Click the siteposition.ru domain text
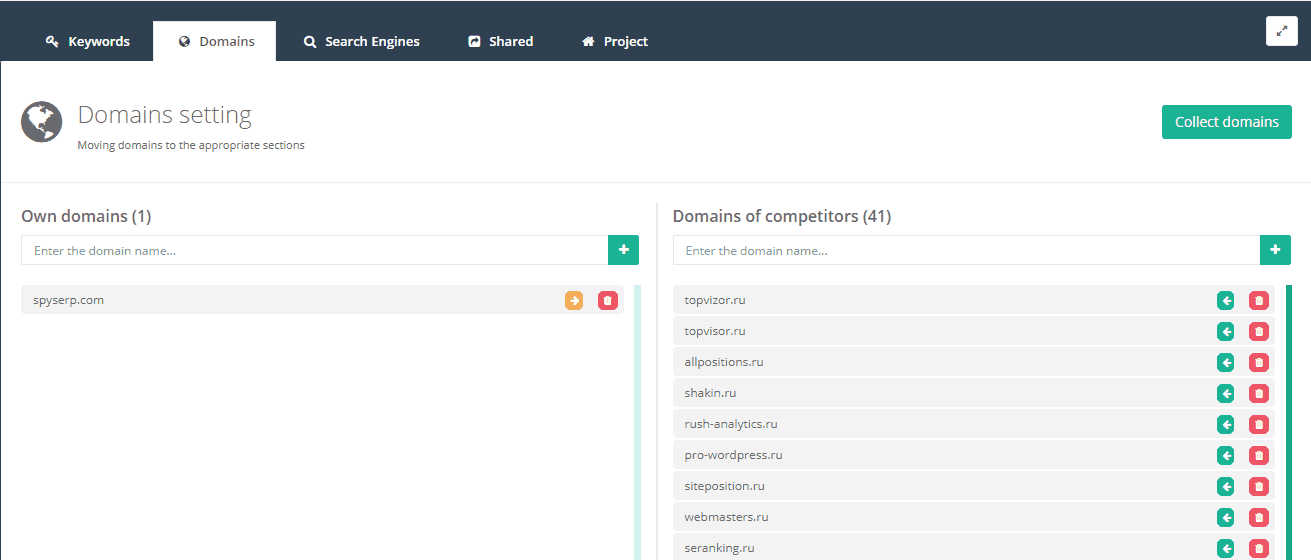 point(725,486)
